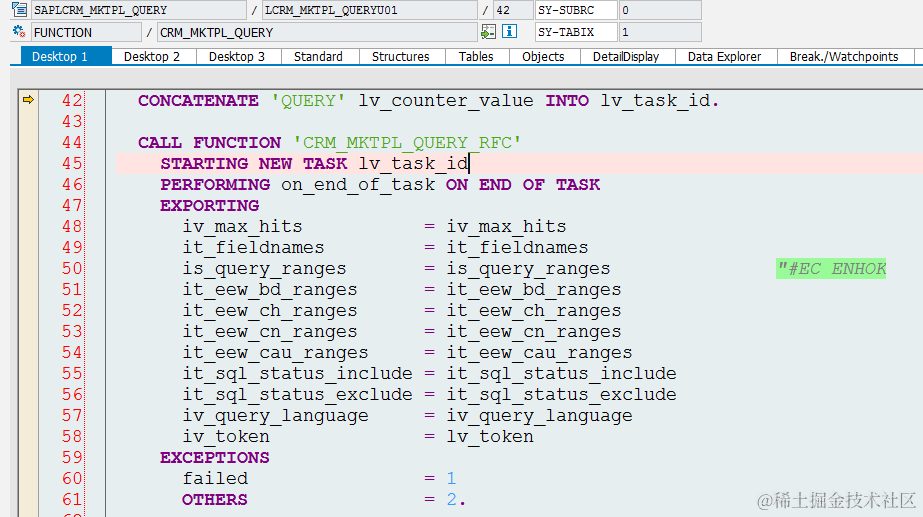The image size is (923, 517).
Task: Click the EXCEPTIONS keyword
Action: 215,458
